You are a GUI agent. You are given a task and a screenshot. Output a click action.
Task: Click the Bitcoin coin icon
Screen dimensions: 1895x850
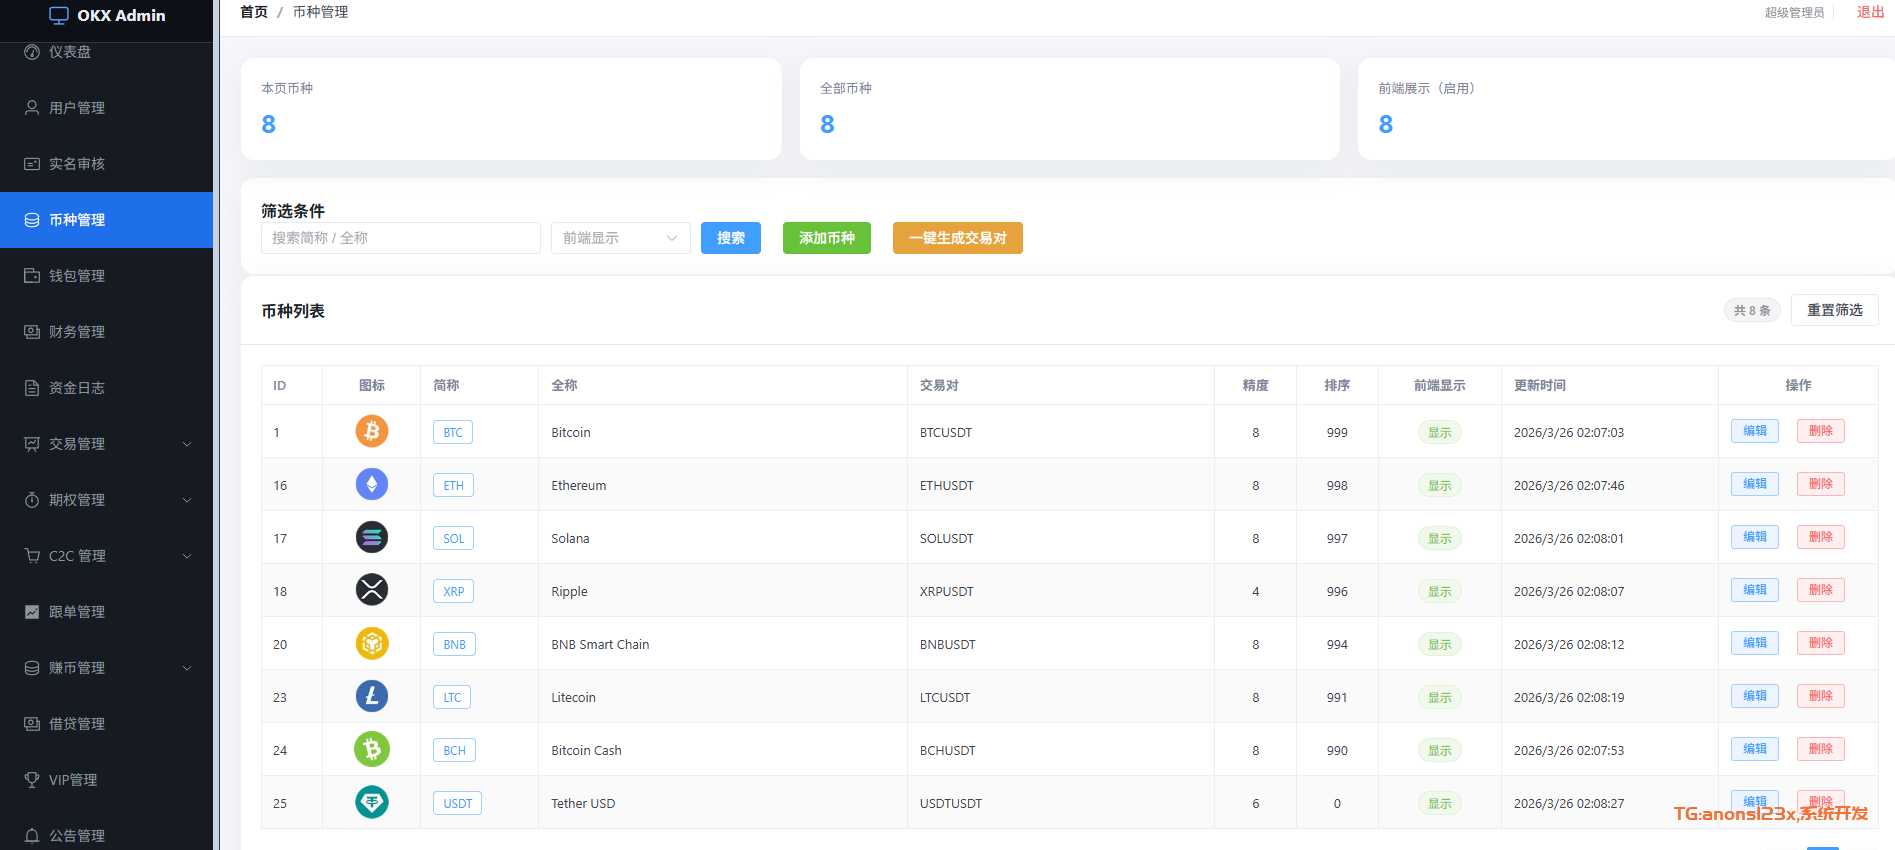tap(372, 431)
